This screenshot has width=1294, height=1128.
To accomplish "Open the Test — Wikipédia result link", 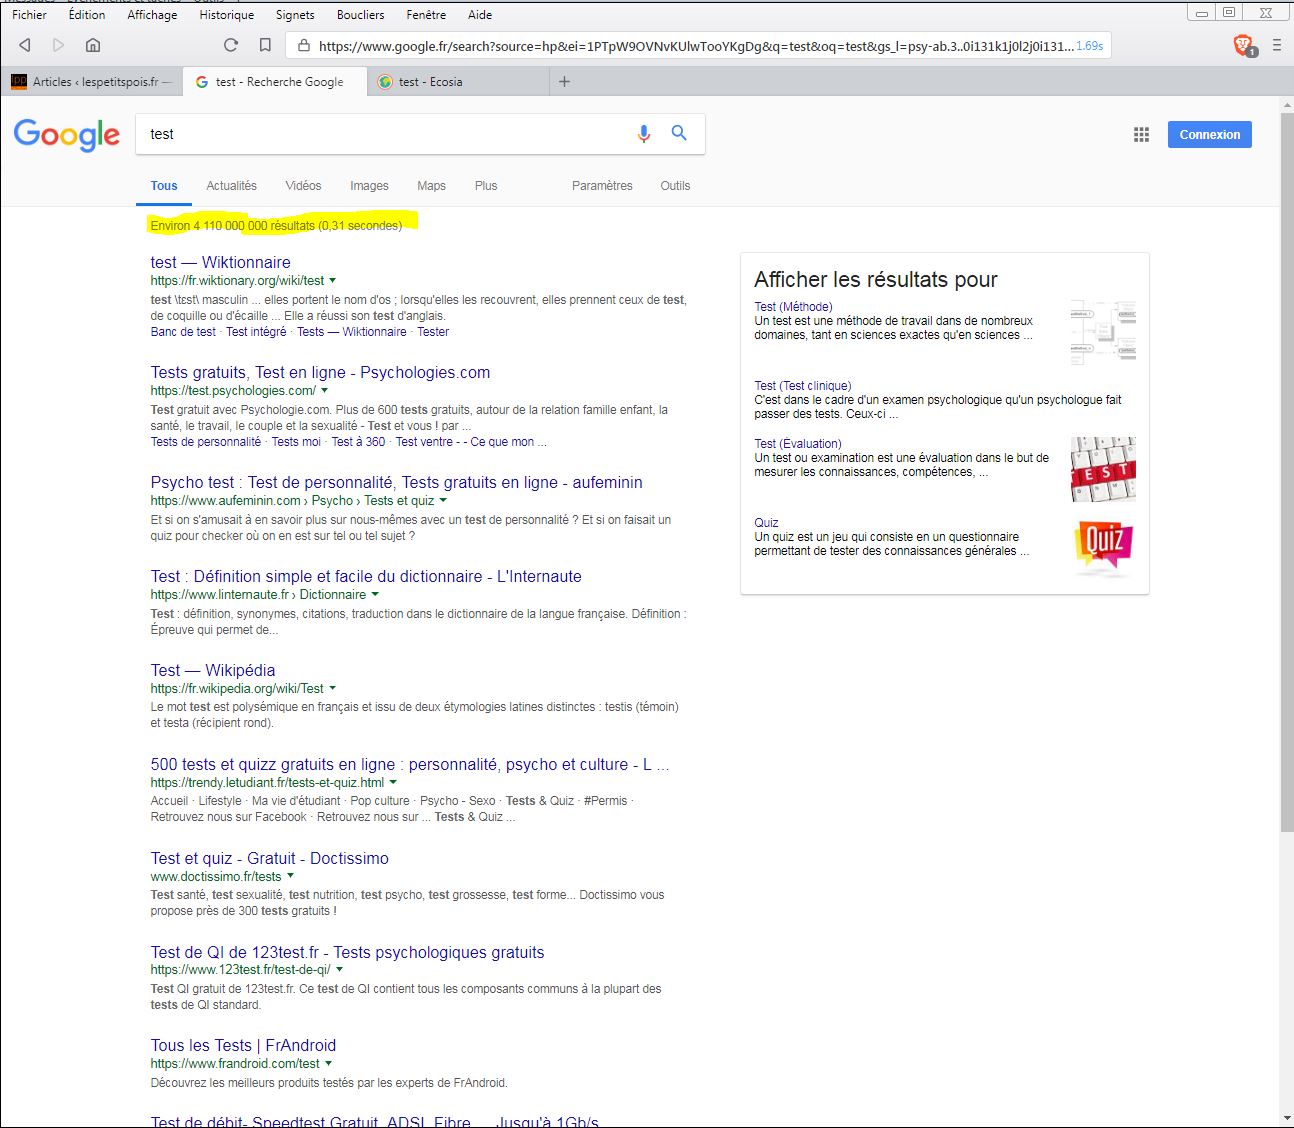I will (213, 670).
